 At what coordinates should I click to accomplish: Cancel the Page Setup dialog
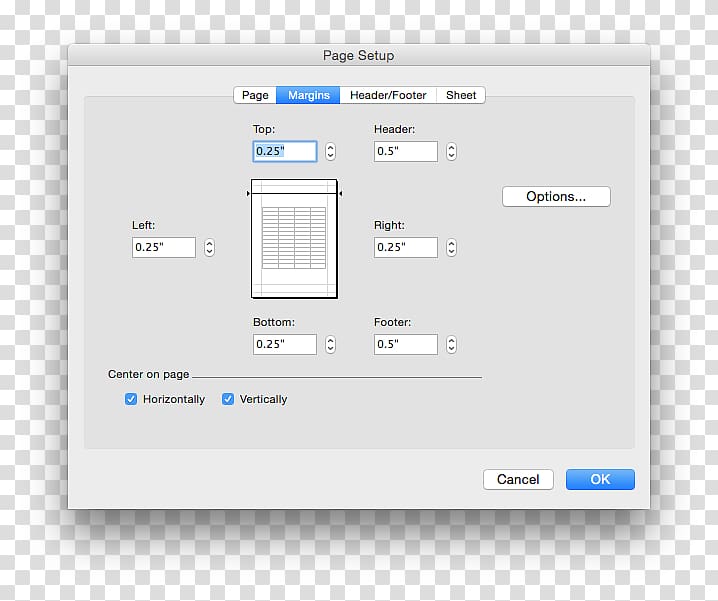[518, 479]
